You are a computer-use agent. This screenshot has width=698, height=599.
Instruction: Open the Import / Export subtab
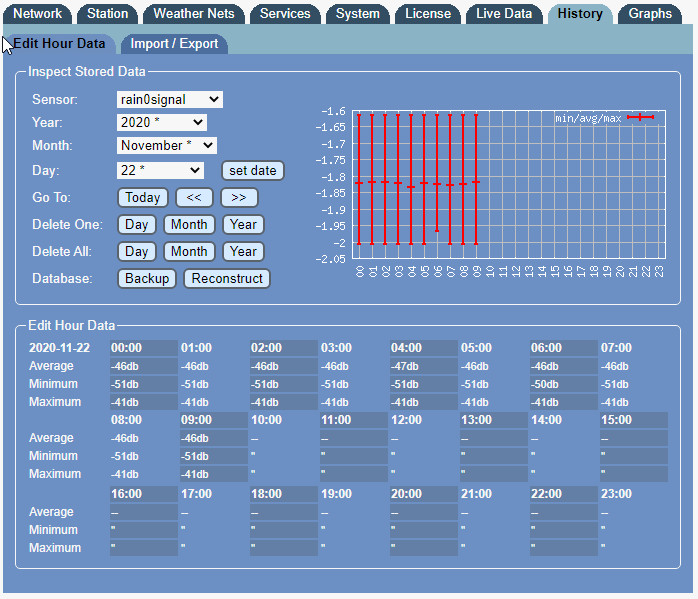[174, 44]
